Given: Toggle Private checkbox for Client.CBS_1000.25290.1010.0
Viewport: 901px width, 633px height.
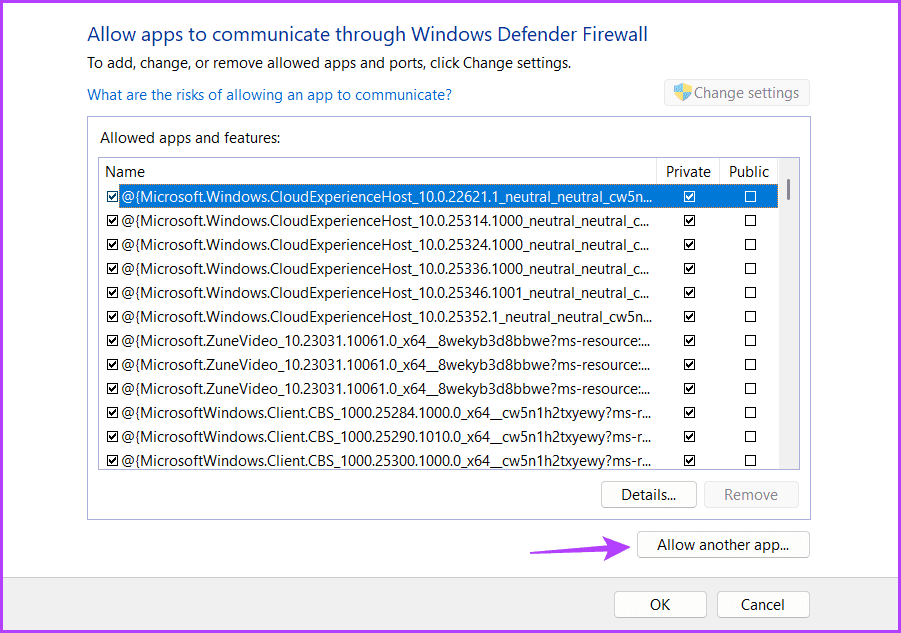Looking at the screenshot, I should point(690,437).
